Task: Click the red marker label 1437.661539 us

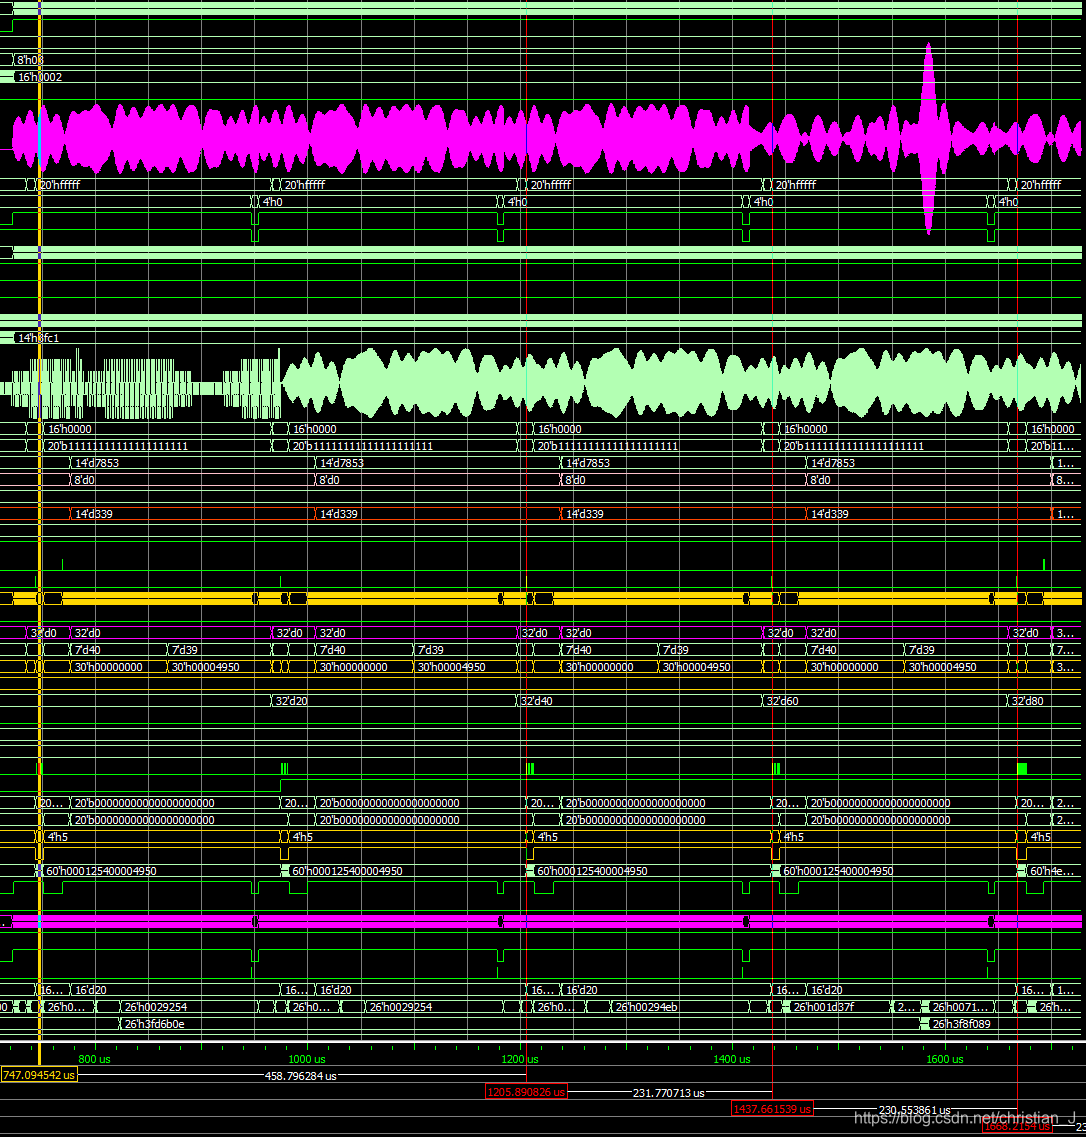Action: pos(772,1109)
